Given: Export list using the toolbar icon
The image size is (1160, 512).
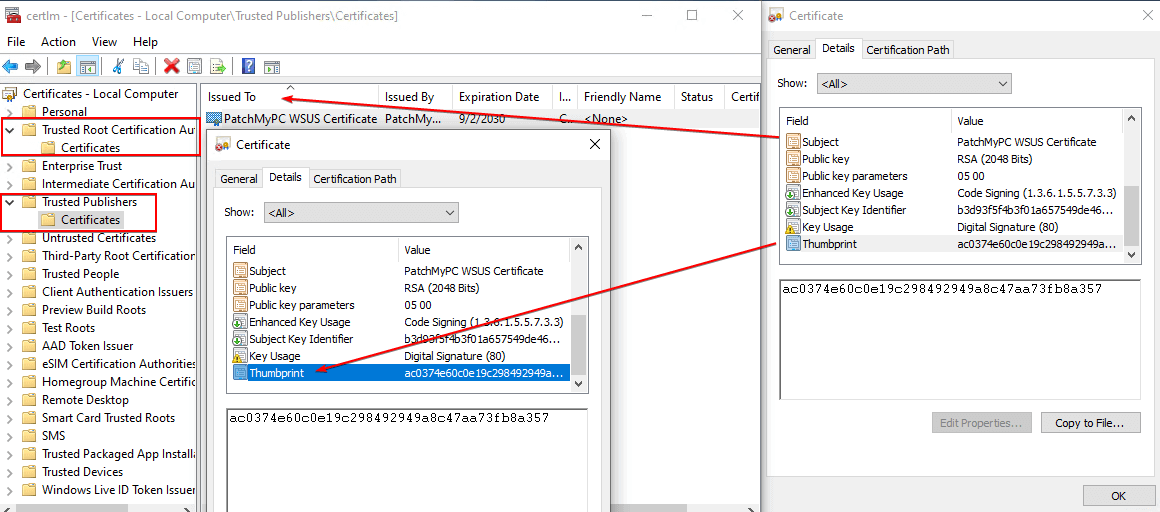Looking at the screenshot, I should (218, 67).
